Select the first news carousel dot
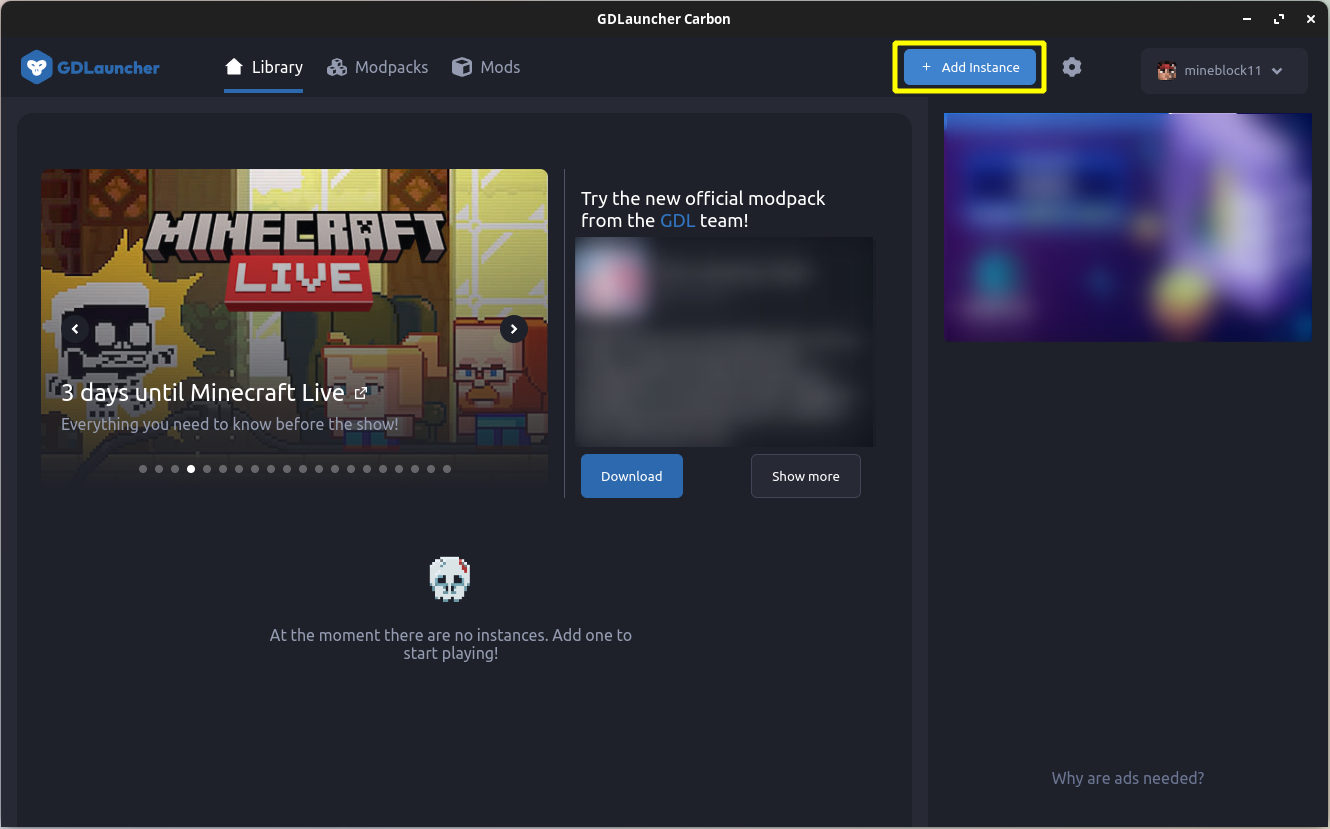Viewport: 1330px width, 829px height. tap(143, 469)
